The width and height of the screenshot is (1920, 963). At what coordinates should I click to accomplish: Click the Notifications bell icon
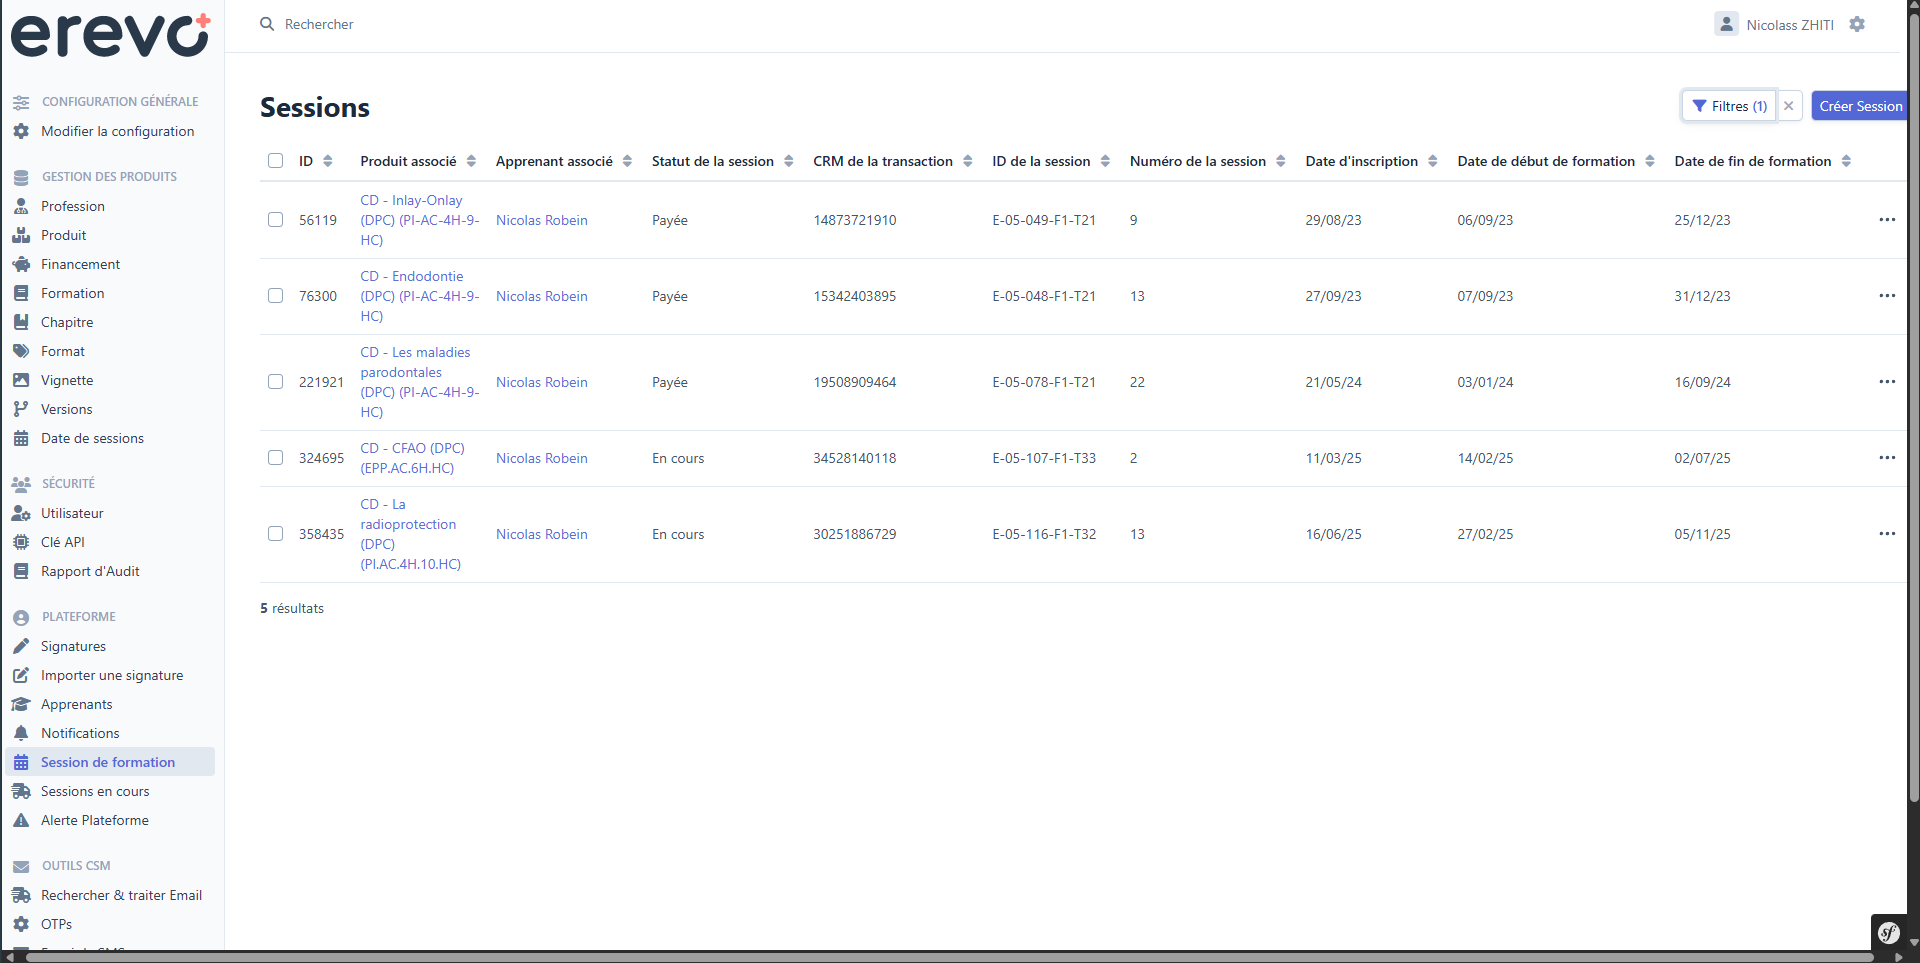(x=21, y=733)
